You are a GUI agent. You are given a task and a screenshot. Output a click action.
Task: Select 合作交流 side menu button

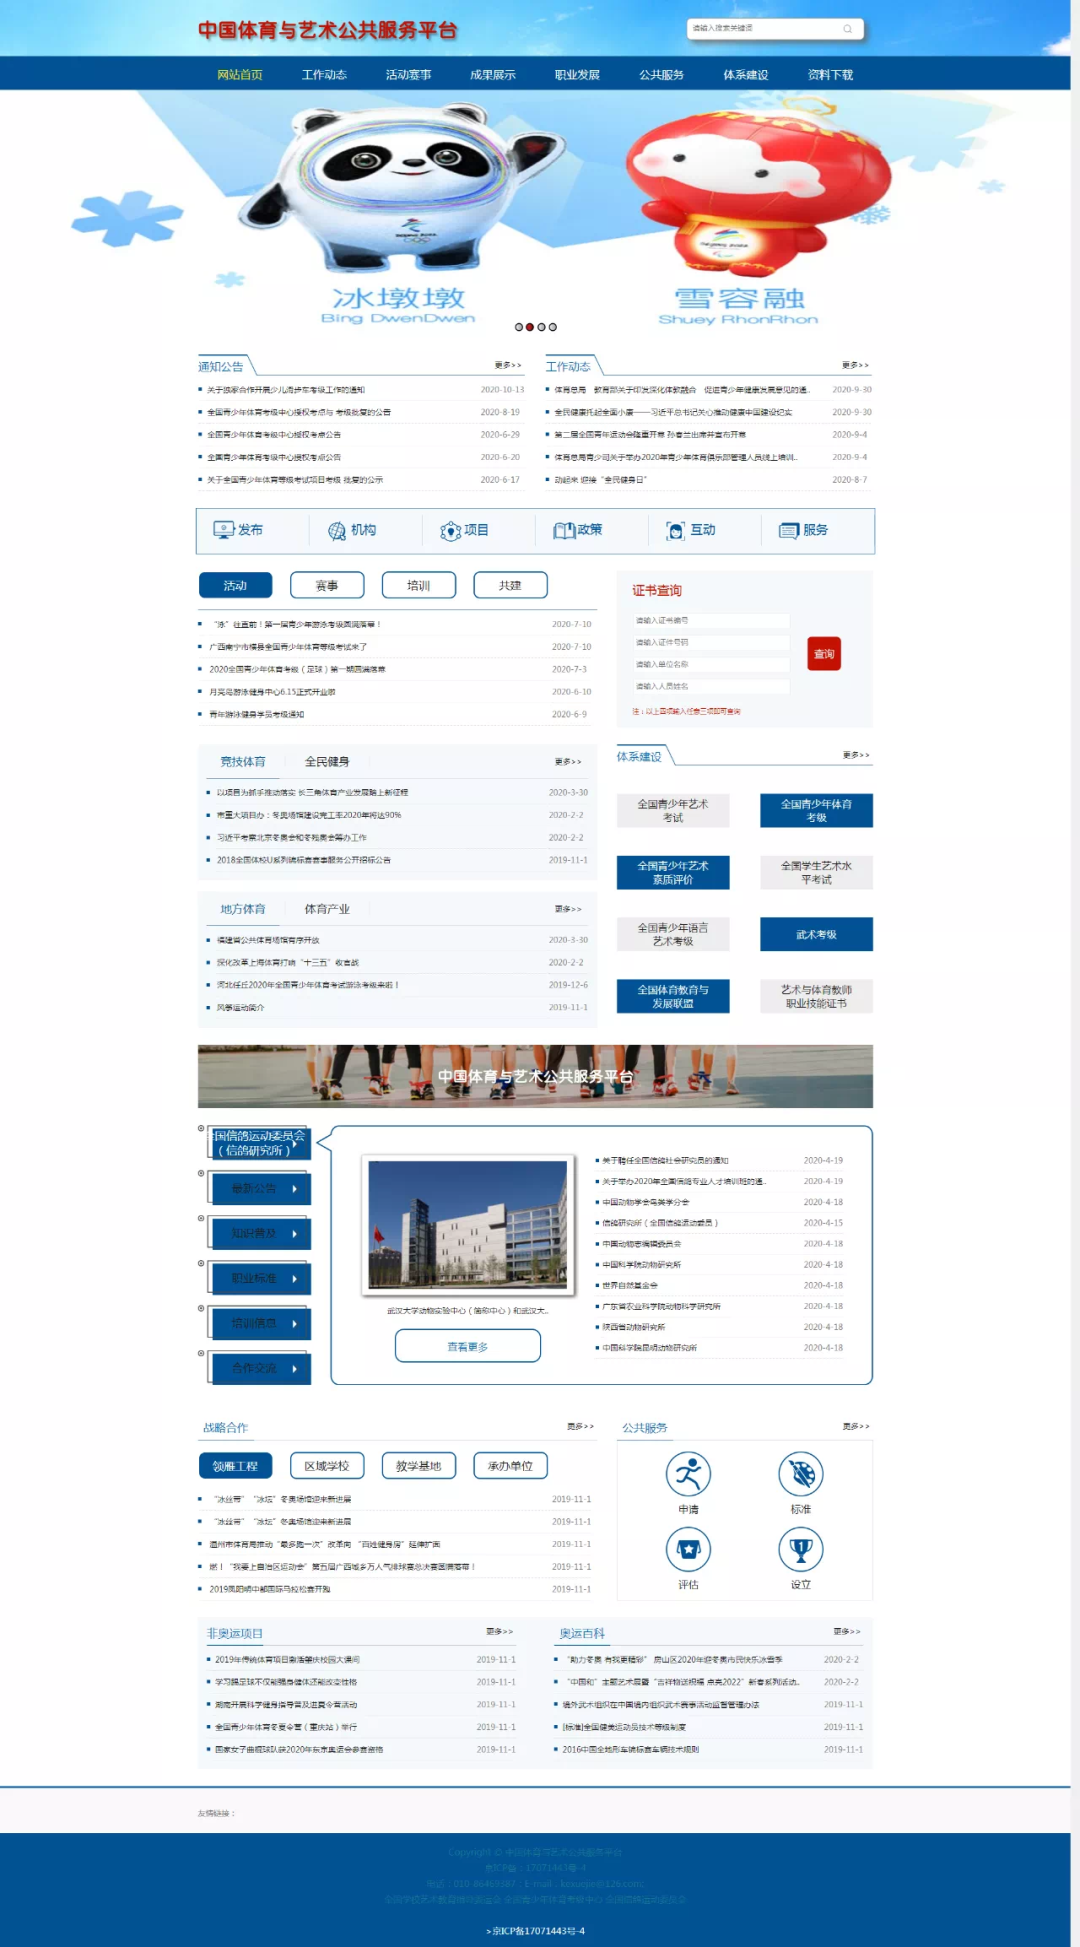tap(261, 1369)
